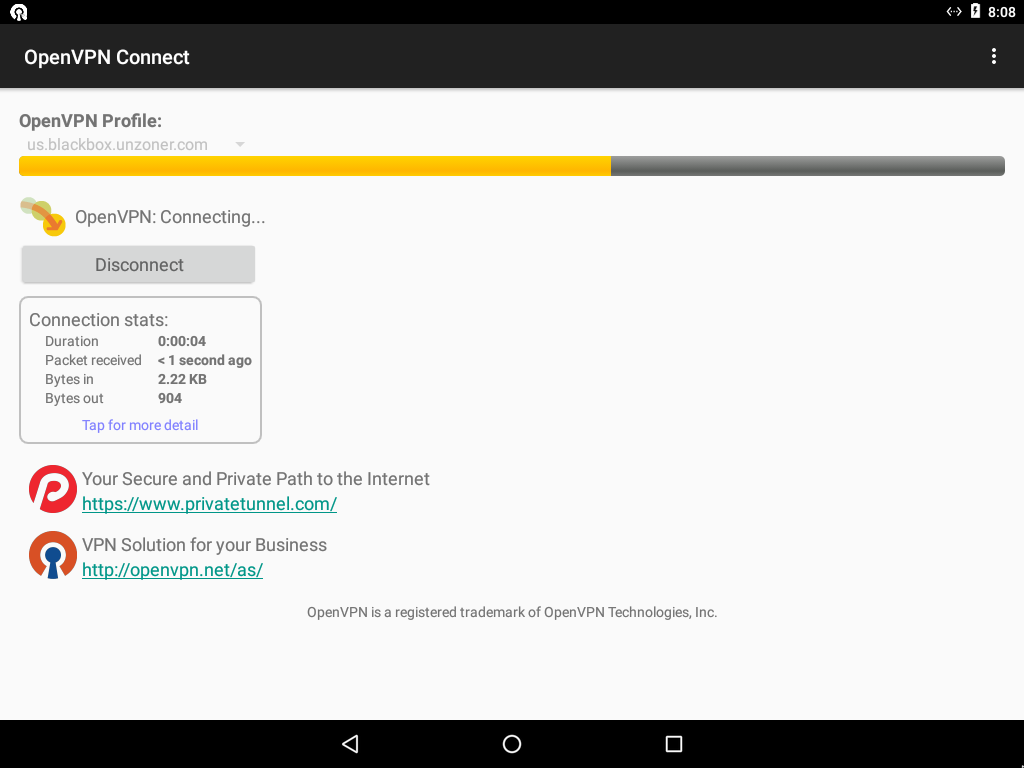Screen dimensions: 1024x768
Task: Click the Bytes in label
Action: 69,379
